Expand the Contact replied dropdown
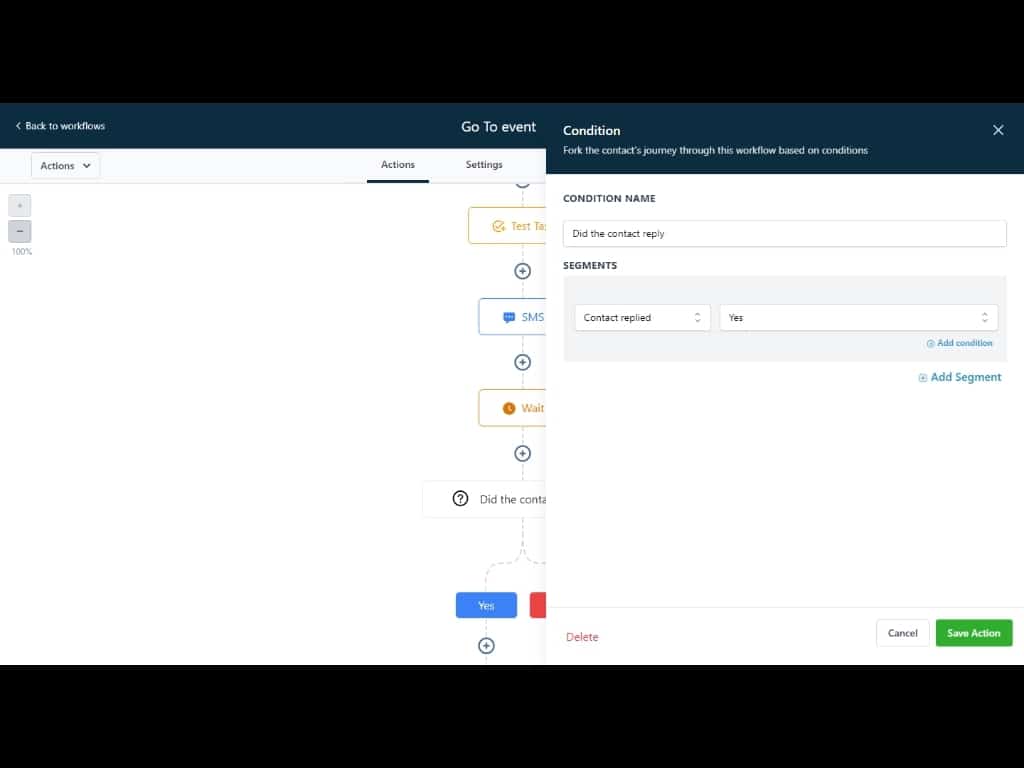 [642, 318]
